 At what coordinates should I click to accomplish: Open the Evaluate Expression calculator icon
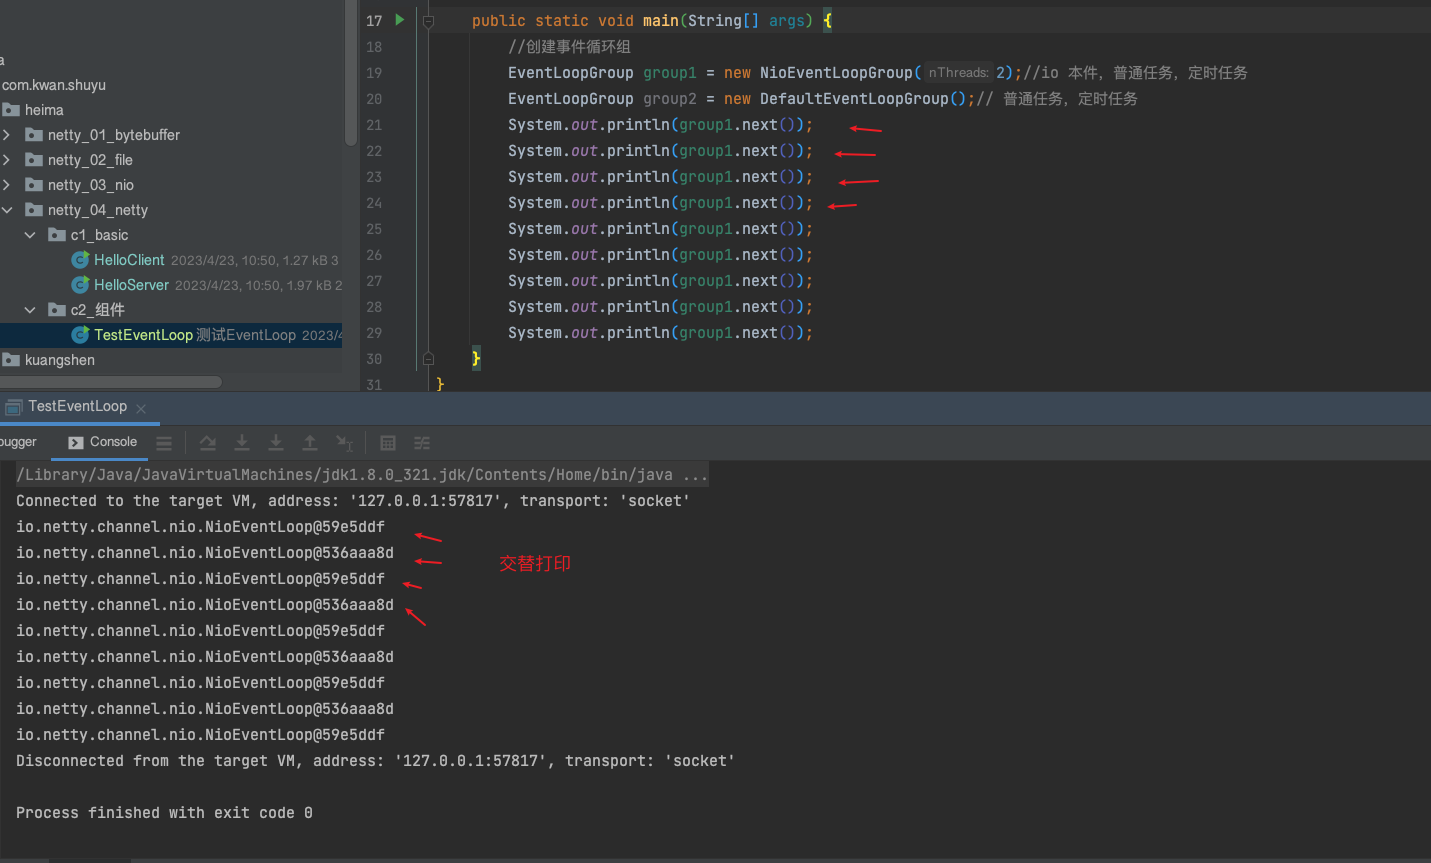388,443
